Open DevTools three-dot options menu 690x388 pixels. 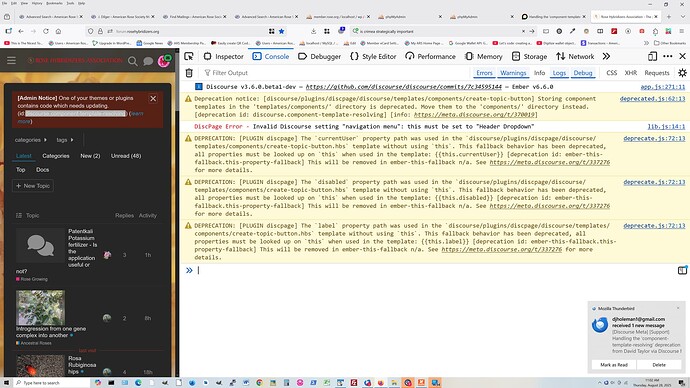(668, 56)
